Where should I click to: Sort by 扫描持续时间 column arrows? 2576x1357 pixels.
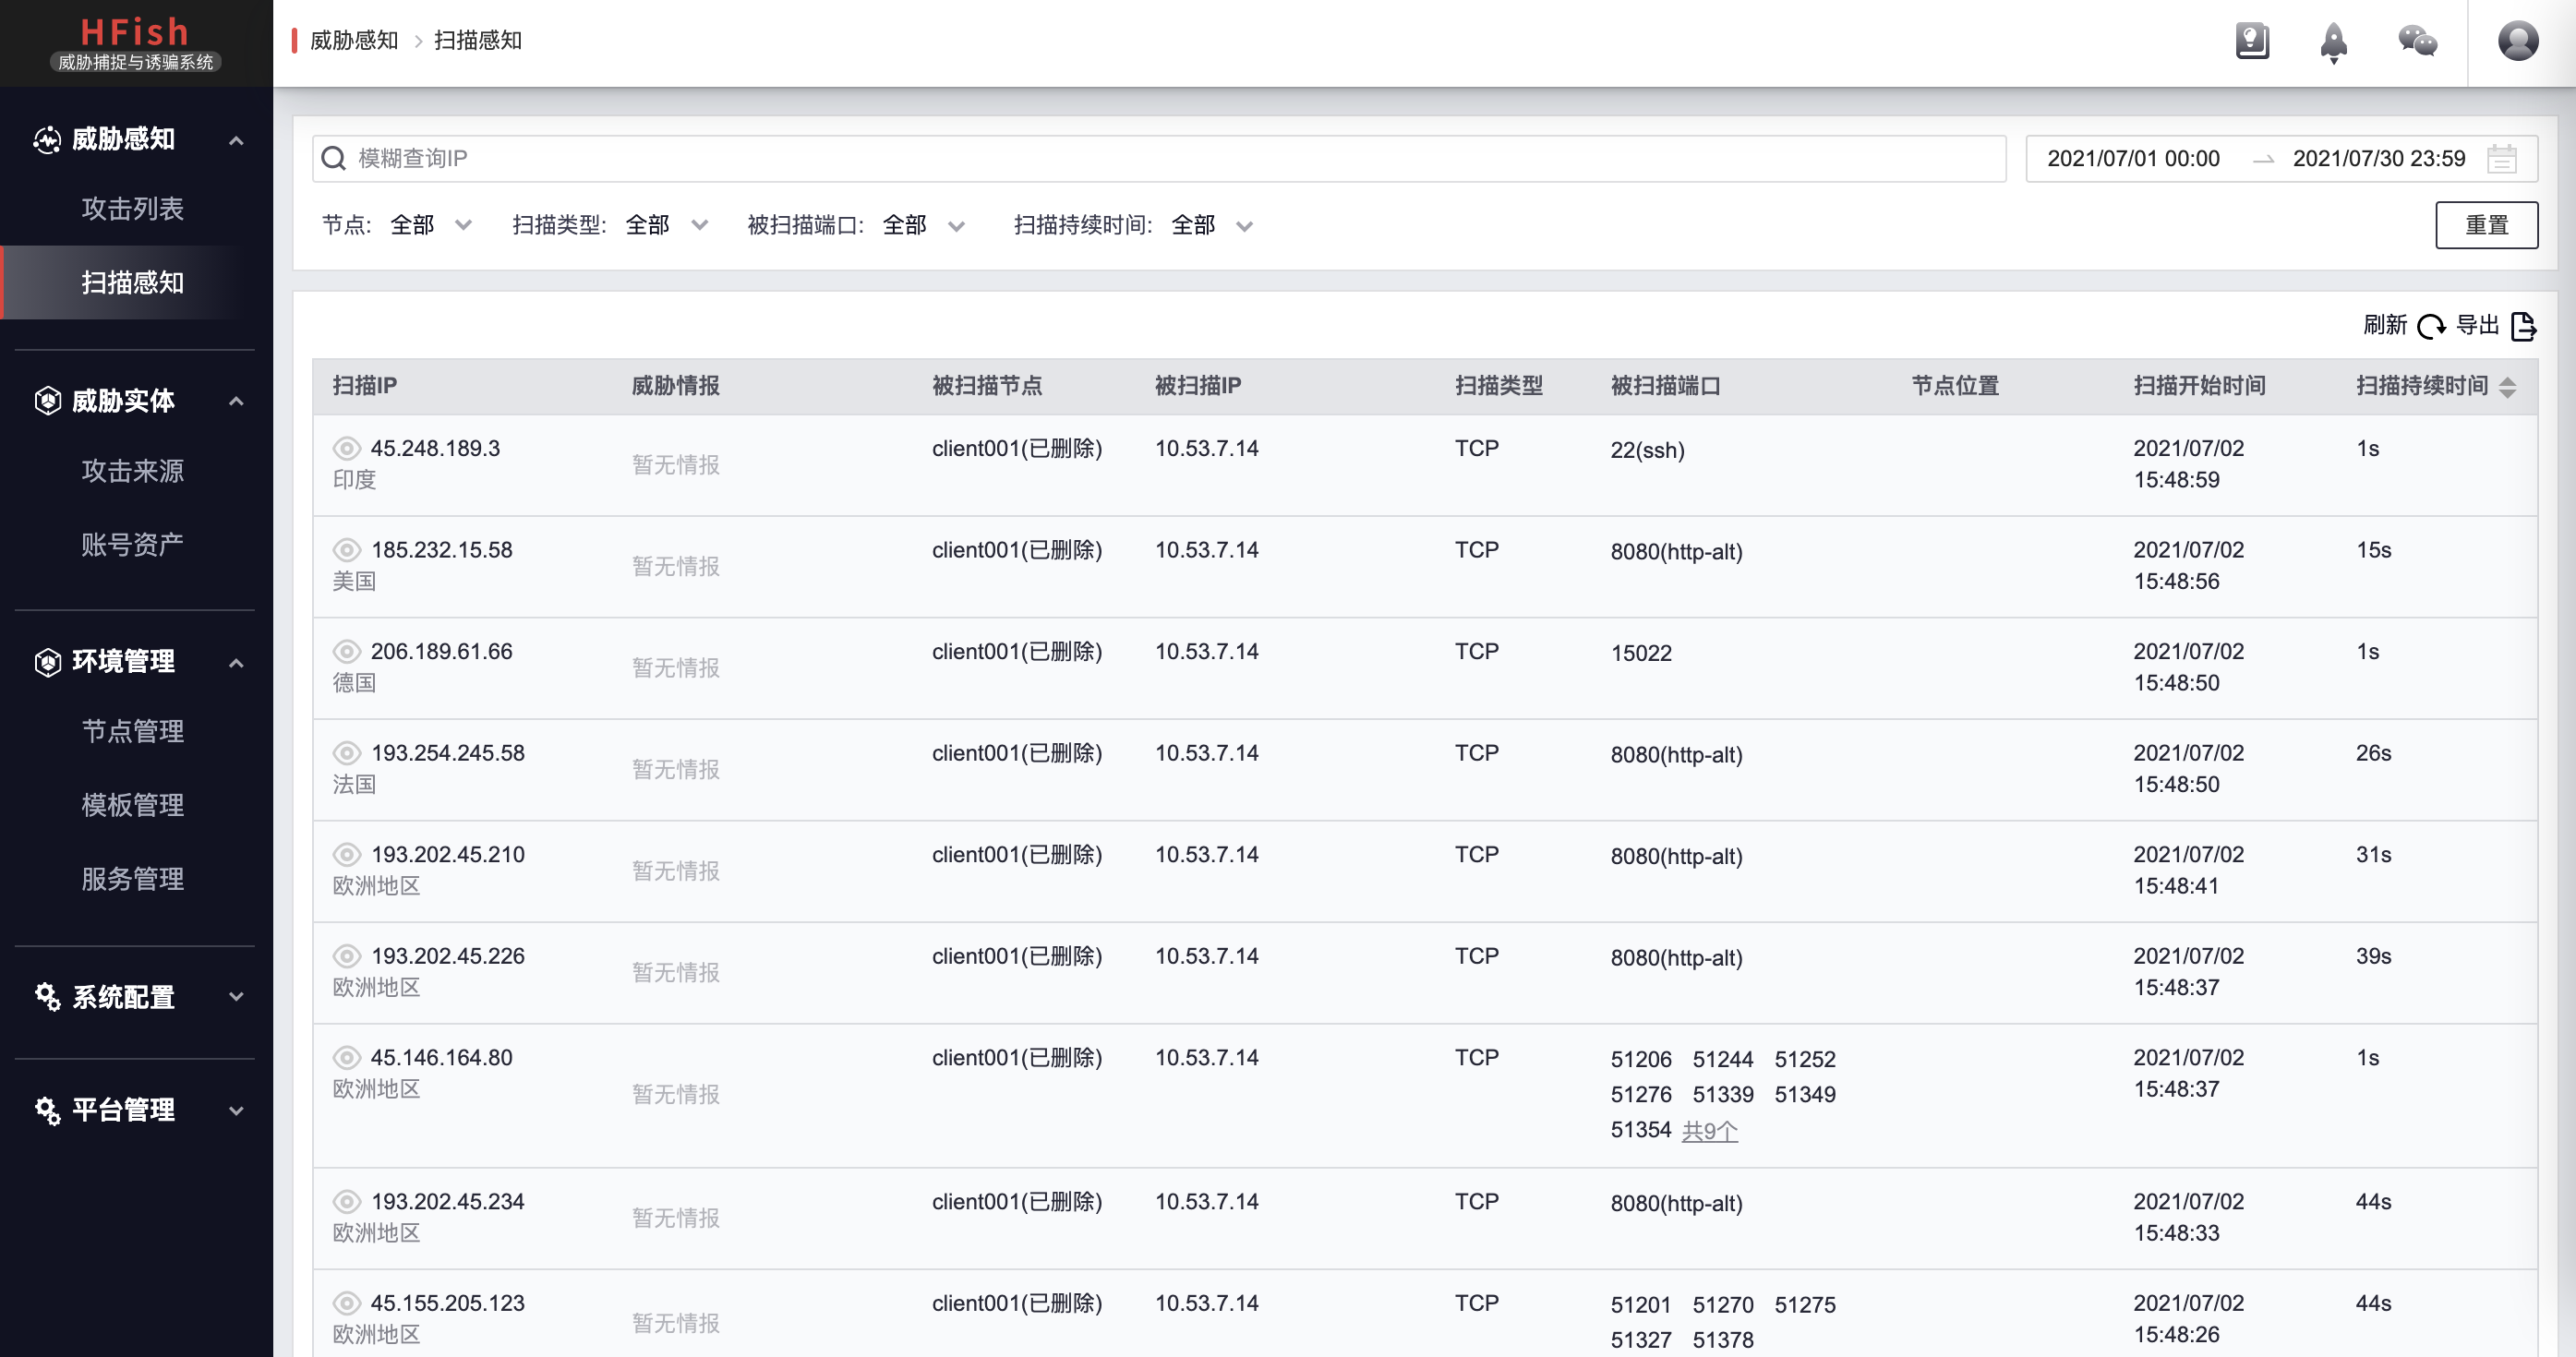tap(2507, 387)
